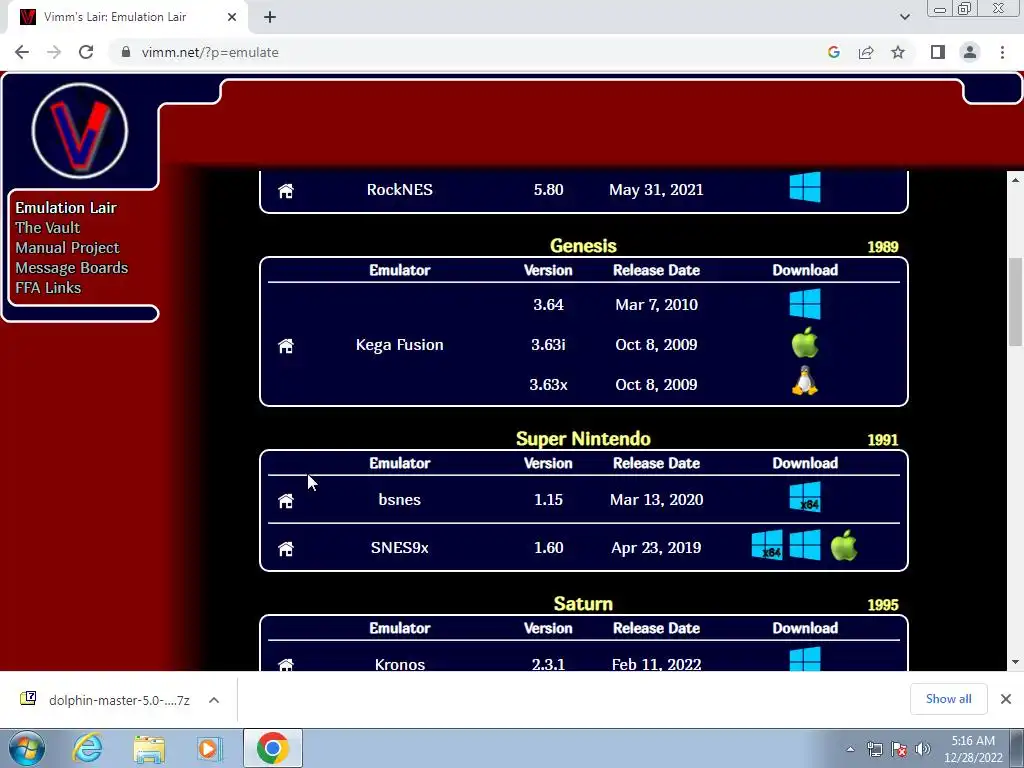
Task: Expand options for dolphin-master download
Action: click(214, 700)
